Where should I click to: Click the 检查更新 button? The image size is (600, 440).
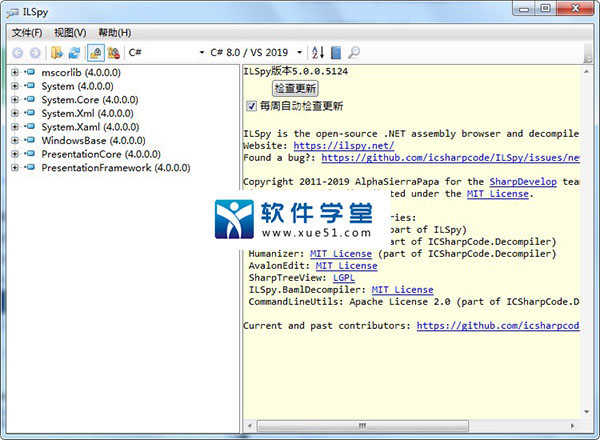(x=295, y=88)
